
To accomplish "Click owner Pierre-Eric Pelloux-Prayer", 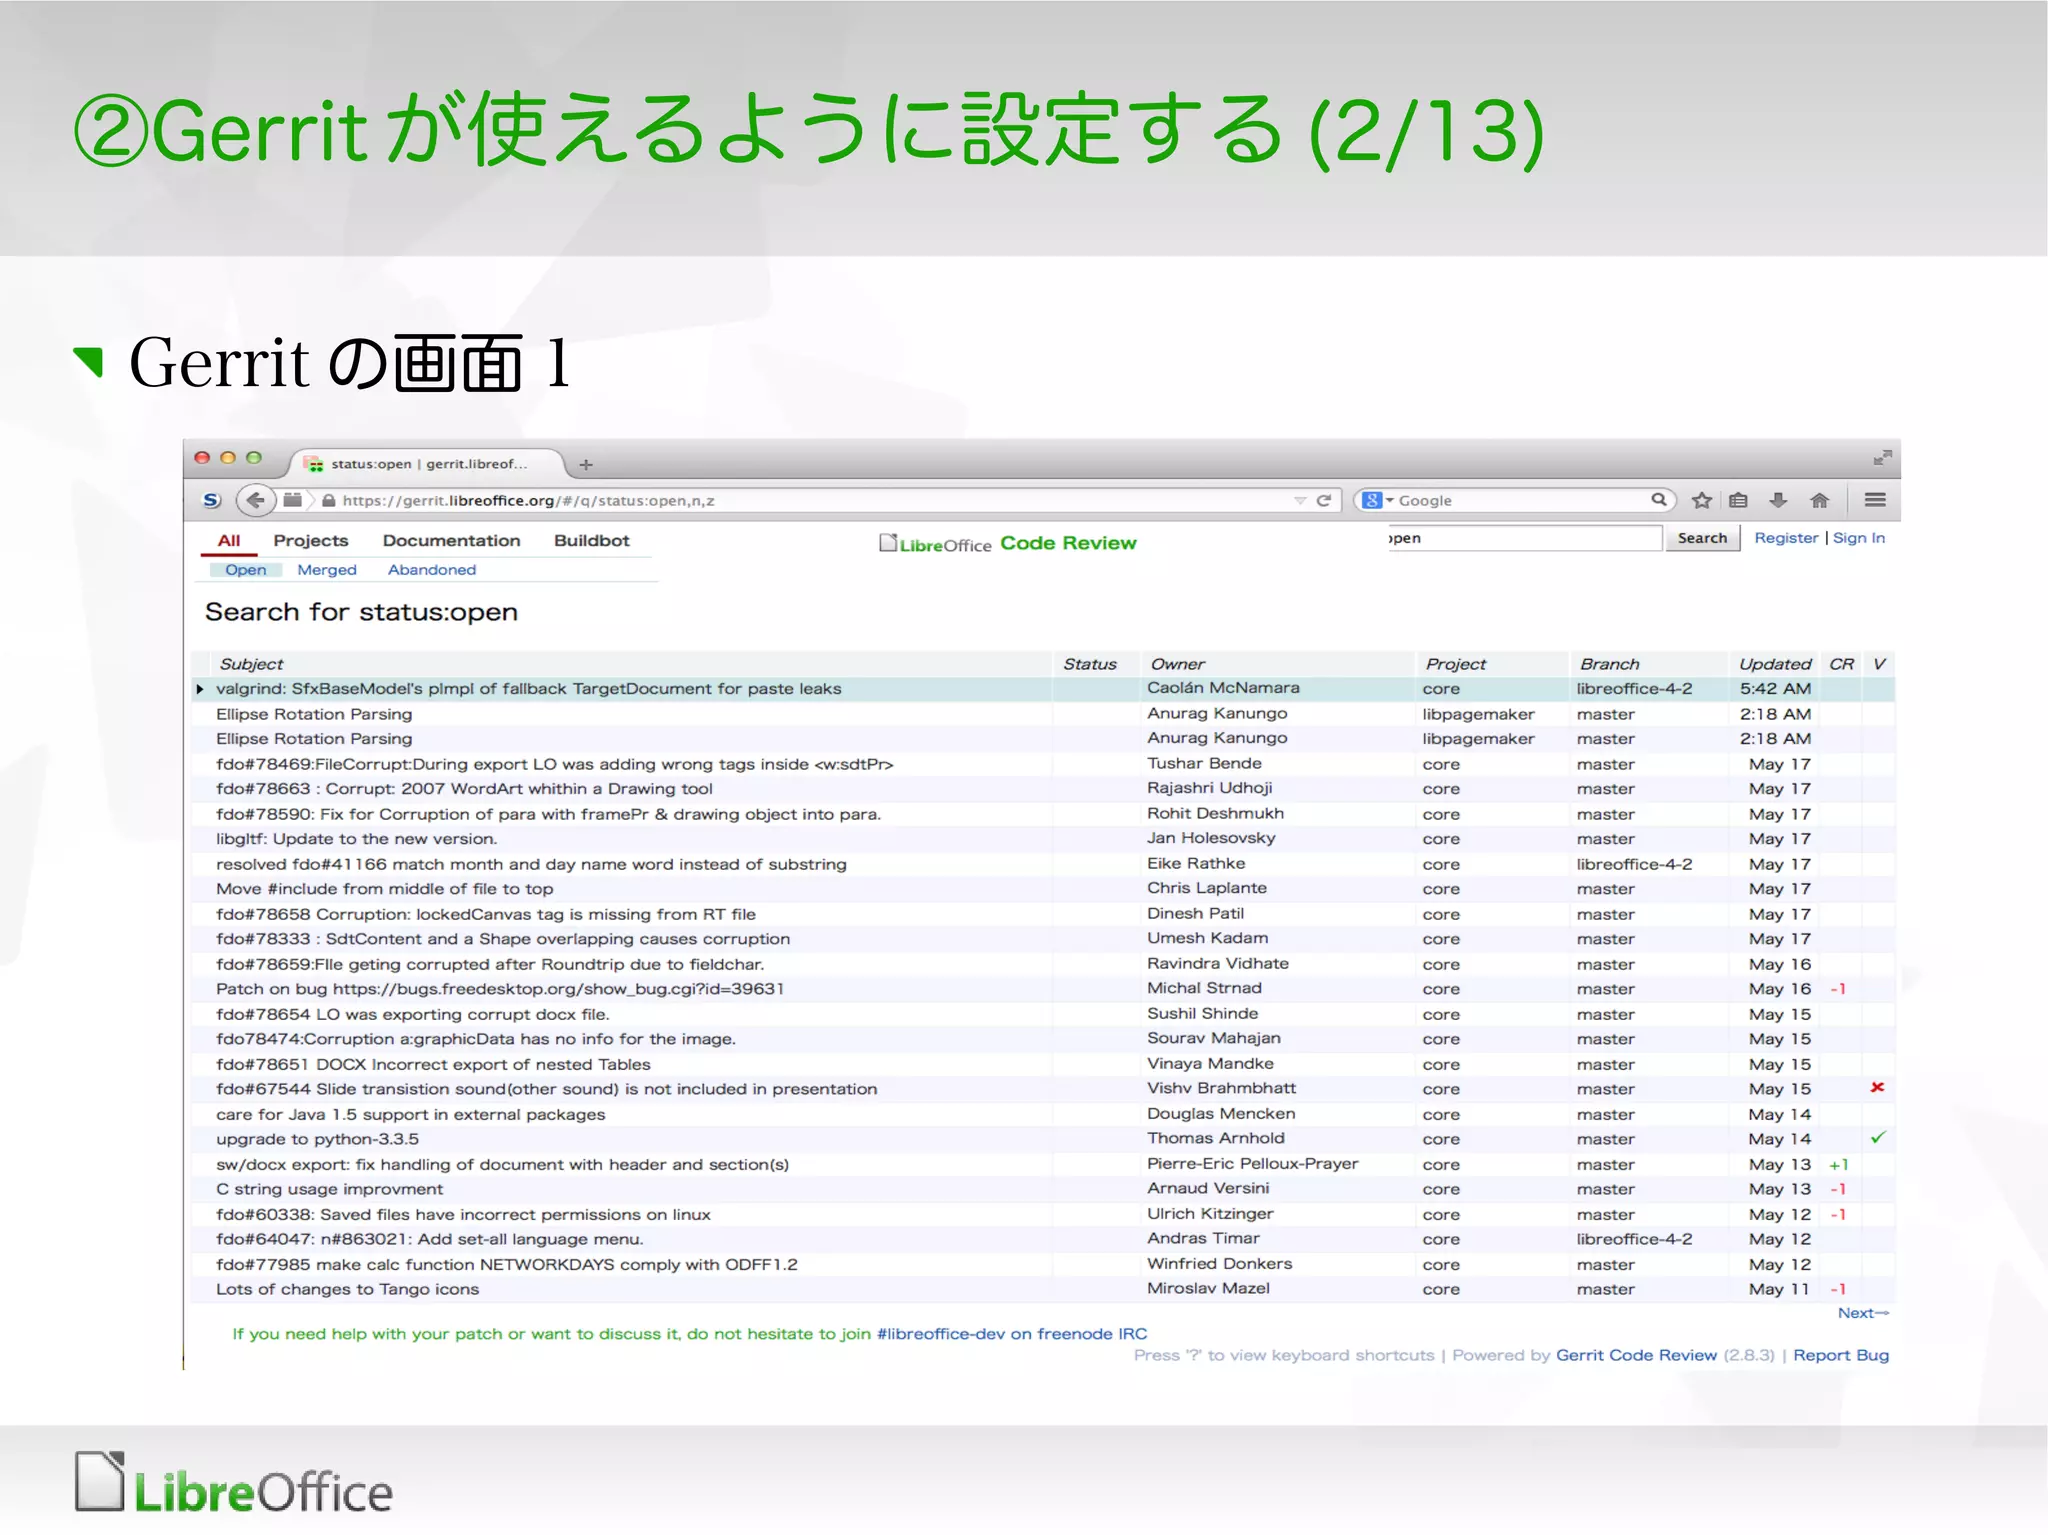I will [x=1253, y=1163].
